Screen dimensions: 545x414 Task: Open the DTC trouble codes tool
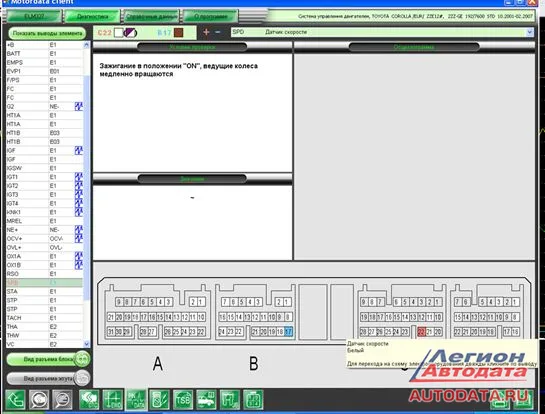click(x=89, y=400)
